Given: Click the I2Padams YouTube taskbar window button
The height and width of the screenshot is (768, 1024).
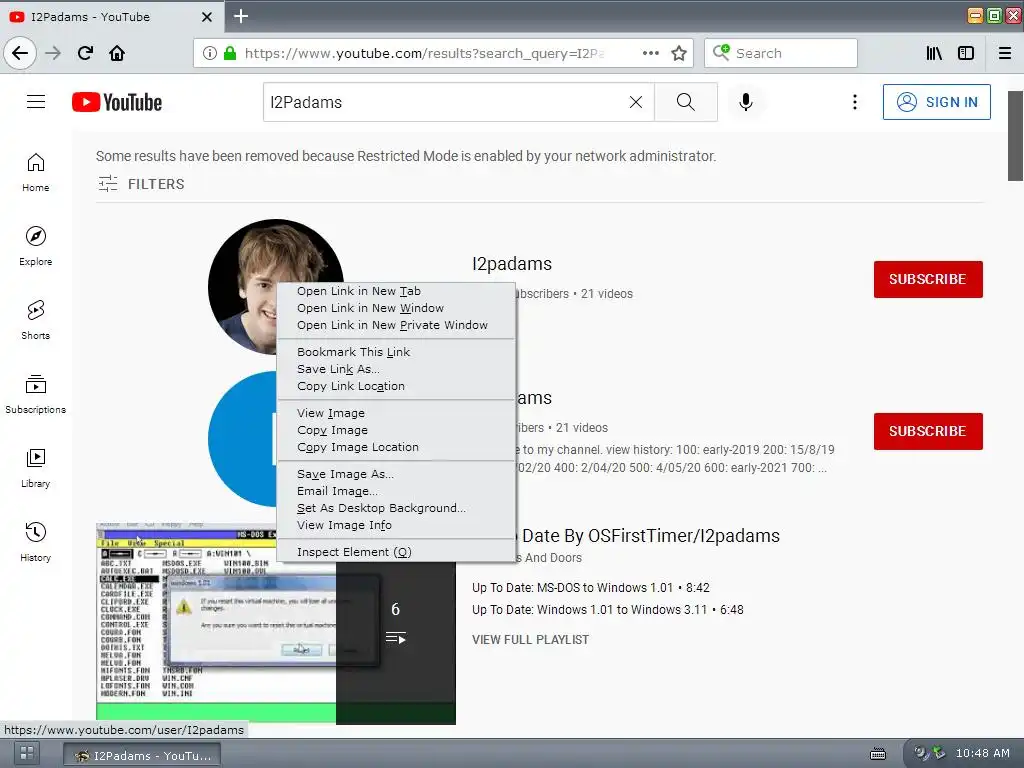Looking at the screenshot, I should tap(142, 755).
